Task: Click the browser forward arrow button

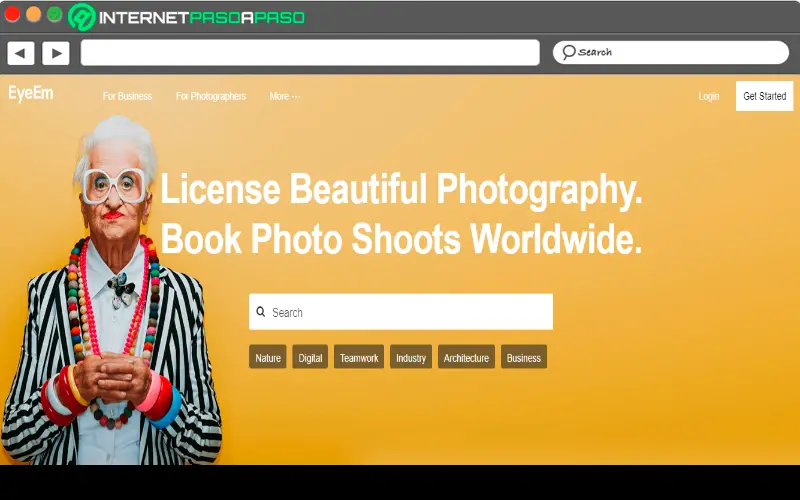Action: (x=56, y=53)
